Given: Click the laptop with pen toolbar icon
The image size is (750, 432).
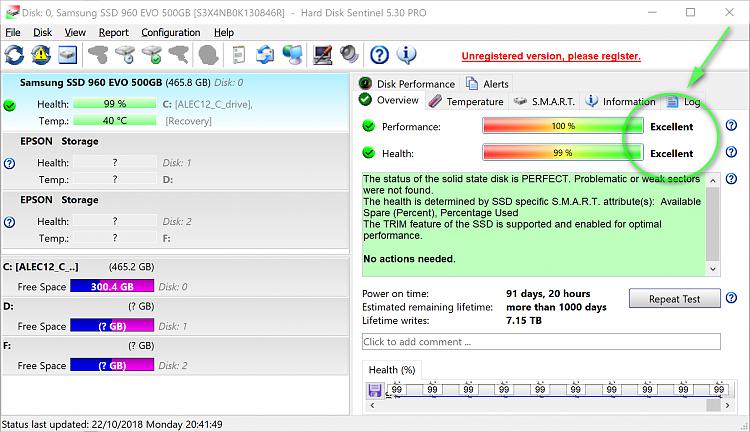Looking at the screenshot, I should coord(323,55).
